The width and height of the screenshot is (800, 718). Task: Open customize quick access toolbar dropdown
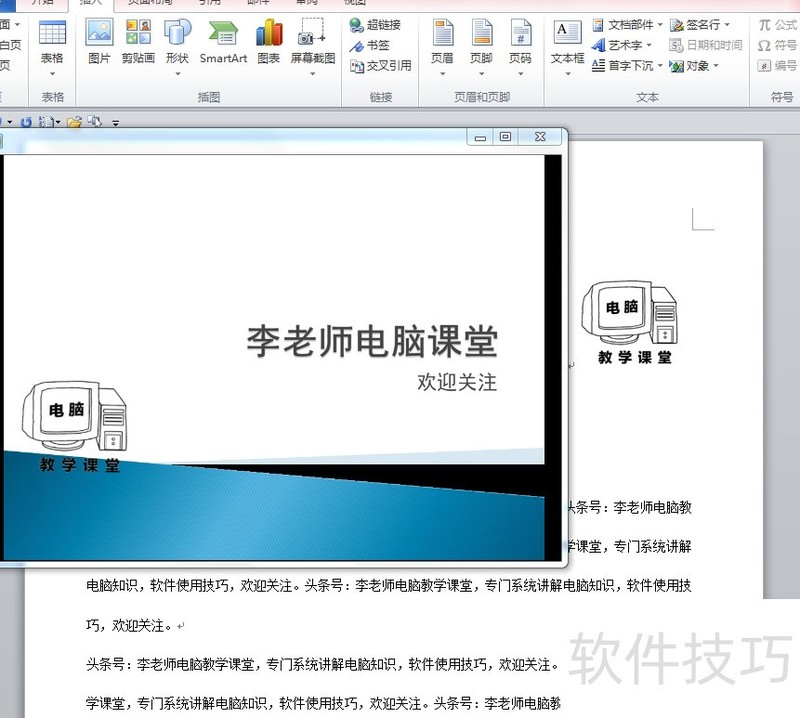pyautogui.click(x=116, y=123)
